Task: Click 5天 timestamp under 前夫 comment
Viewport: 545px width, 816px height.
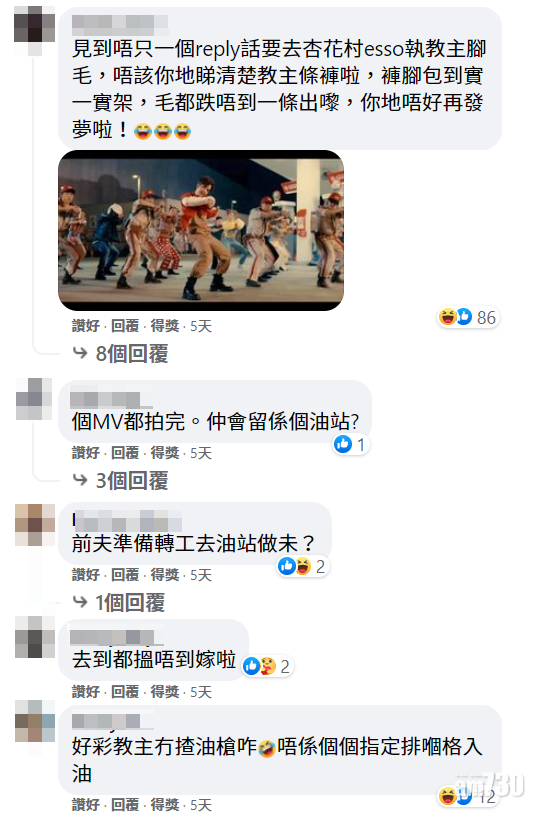Action: [x=201, y=575]
